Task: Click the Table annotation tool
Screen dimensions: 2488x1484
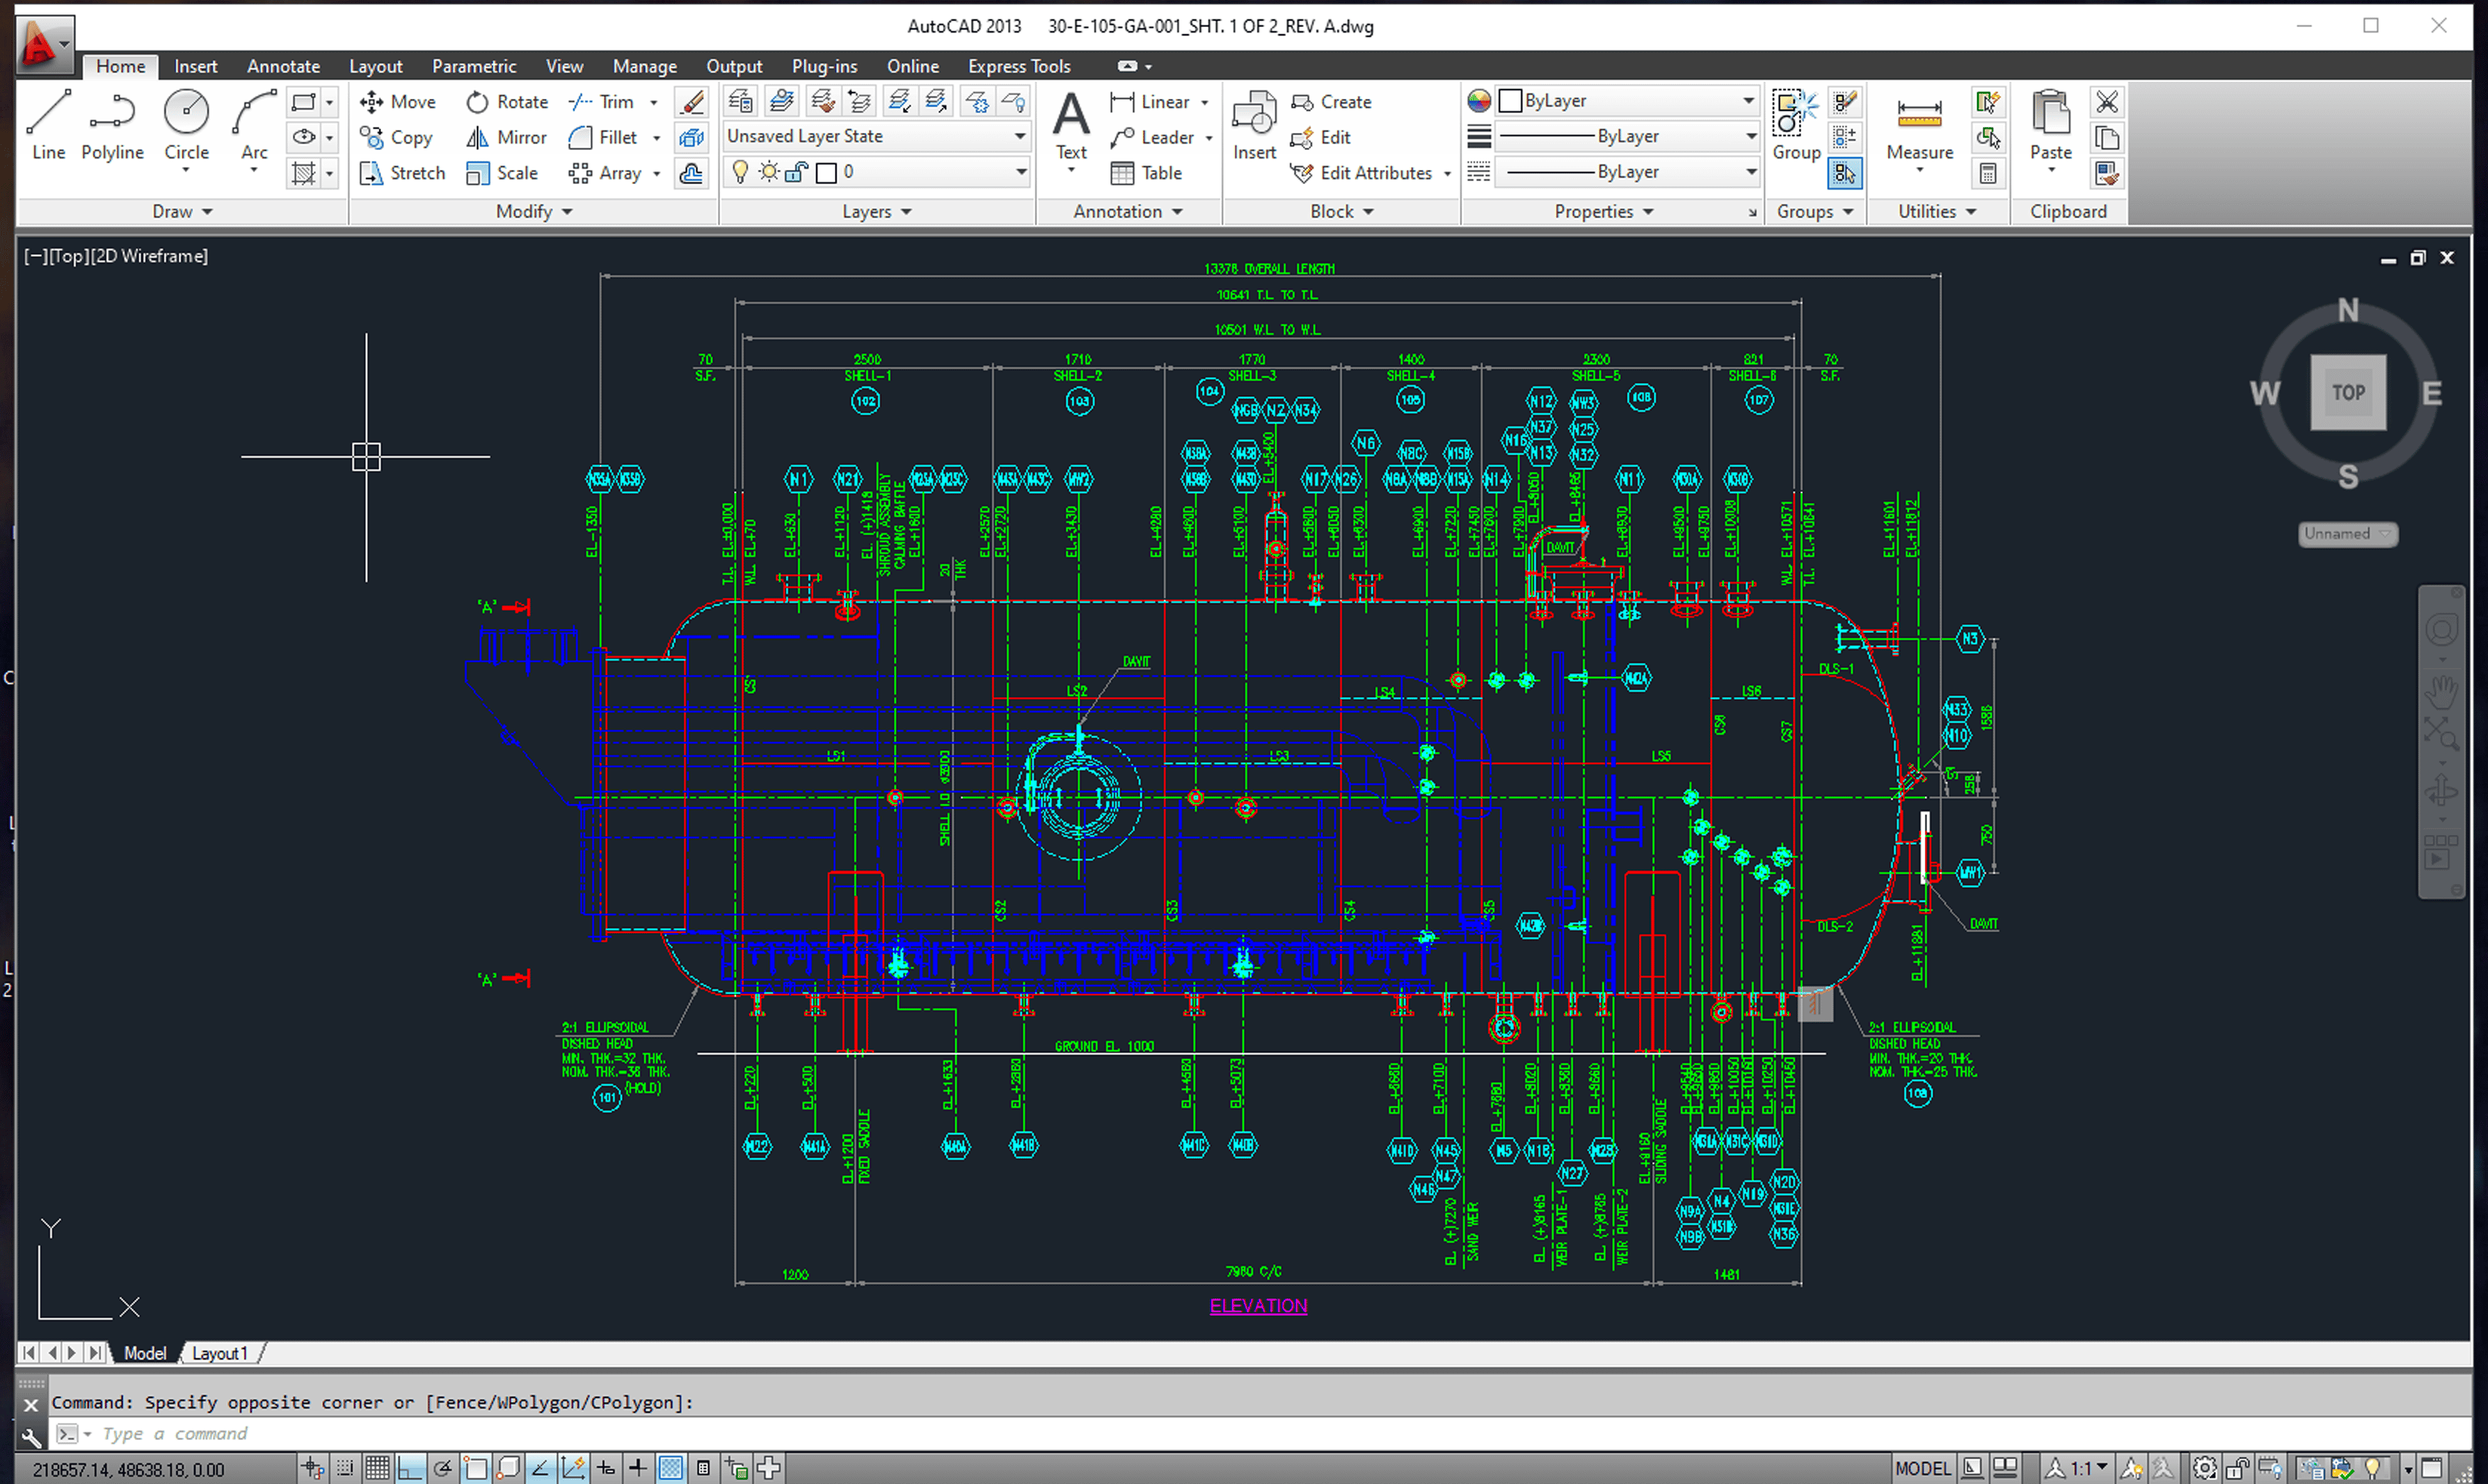Action: coord(1146,173)
